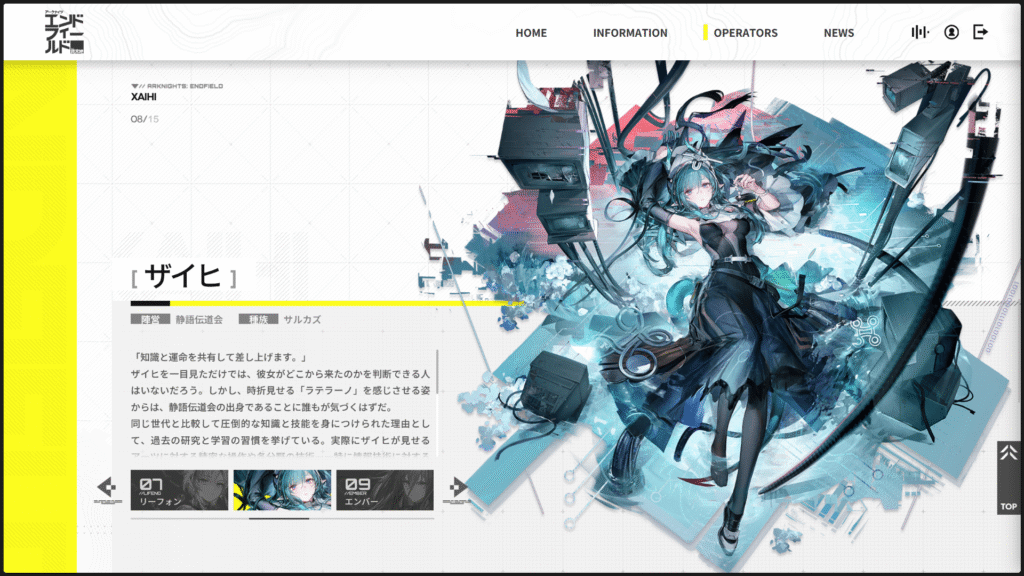Click the サルカズ race value
The width and height of the screenshot is (1024, 576).
[302, 319]
